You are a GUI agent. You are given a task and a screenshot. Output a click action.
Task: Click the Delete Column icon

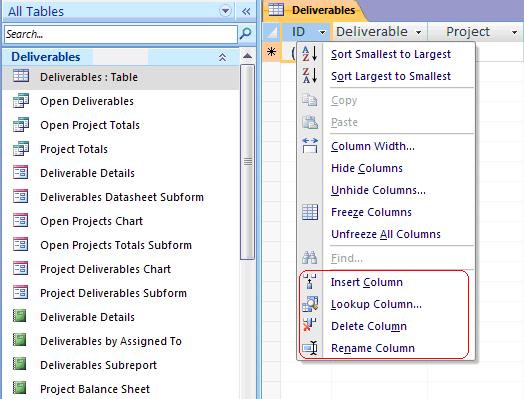click(x=309, y=325)
